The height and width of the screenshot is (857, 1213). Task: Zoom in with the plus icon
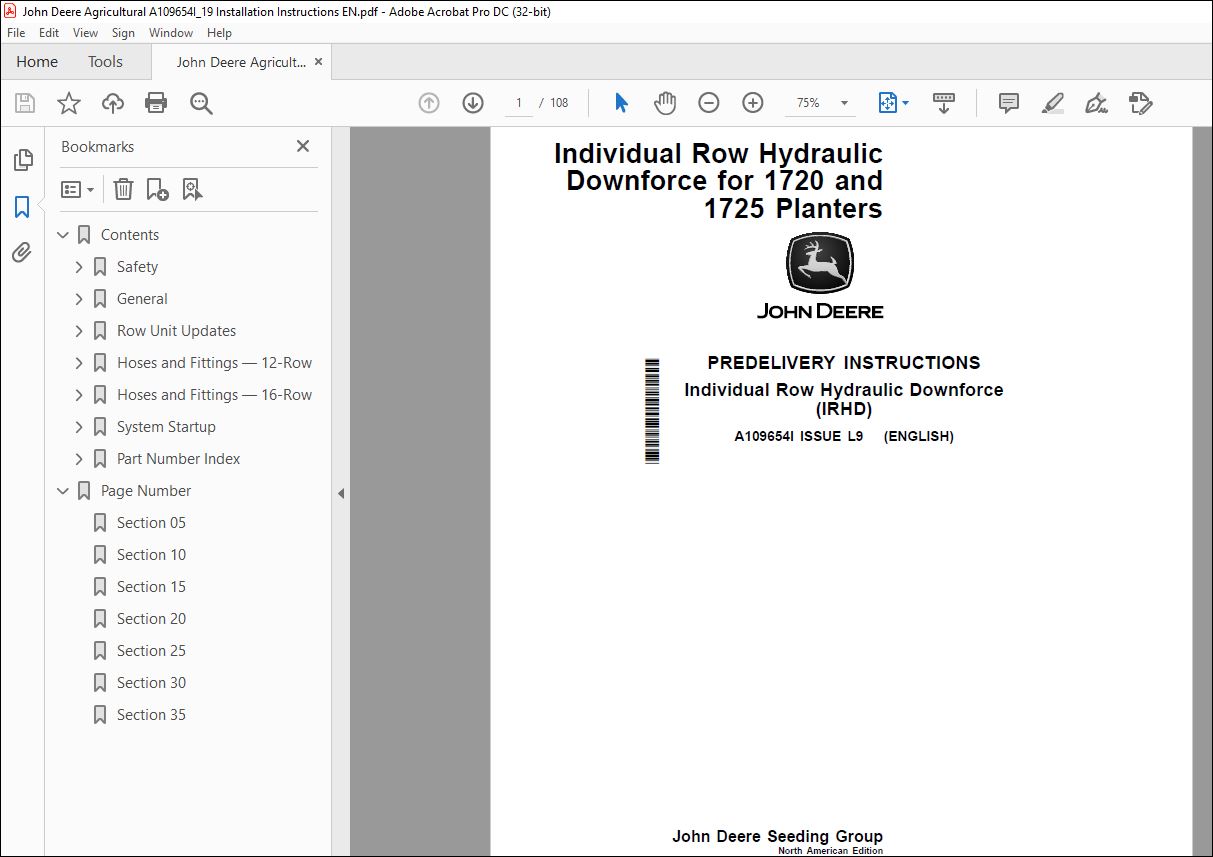point(753,103)
